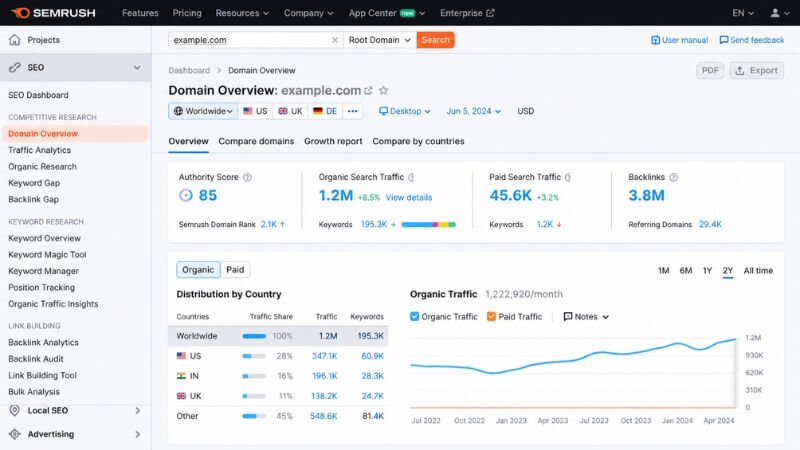Switch to the Growth report tab
800x450 pixels.
coord(333,141)
